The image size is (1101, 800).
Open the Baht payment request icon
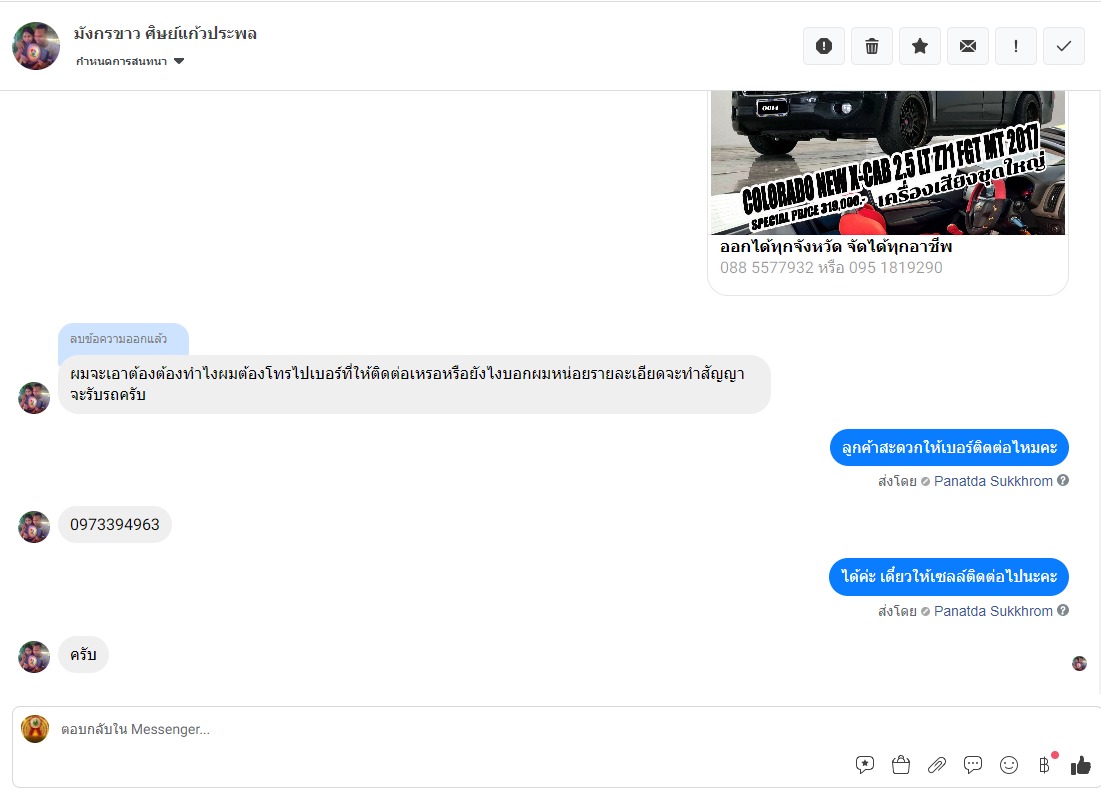(1046, 764)
